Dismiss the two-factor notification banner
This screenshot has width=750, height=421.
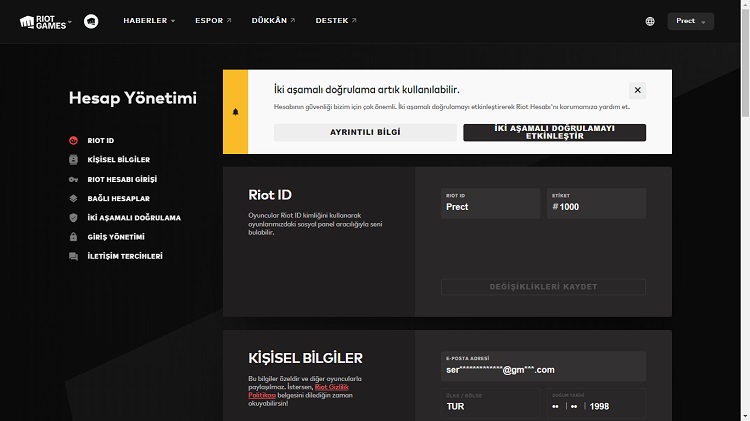click(x=637, y=90)
